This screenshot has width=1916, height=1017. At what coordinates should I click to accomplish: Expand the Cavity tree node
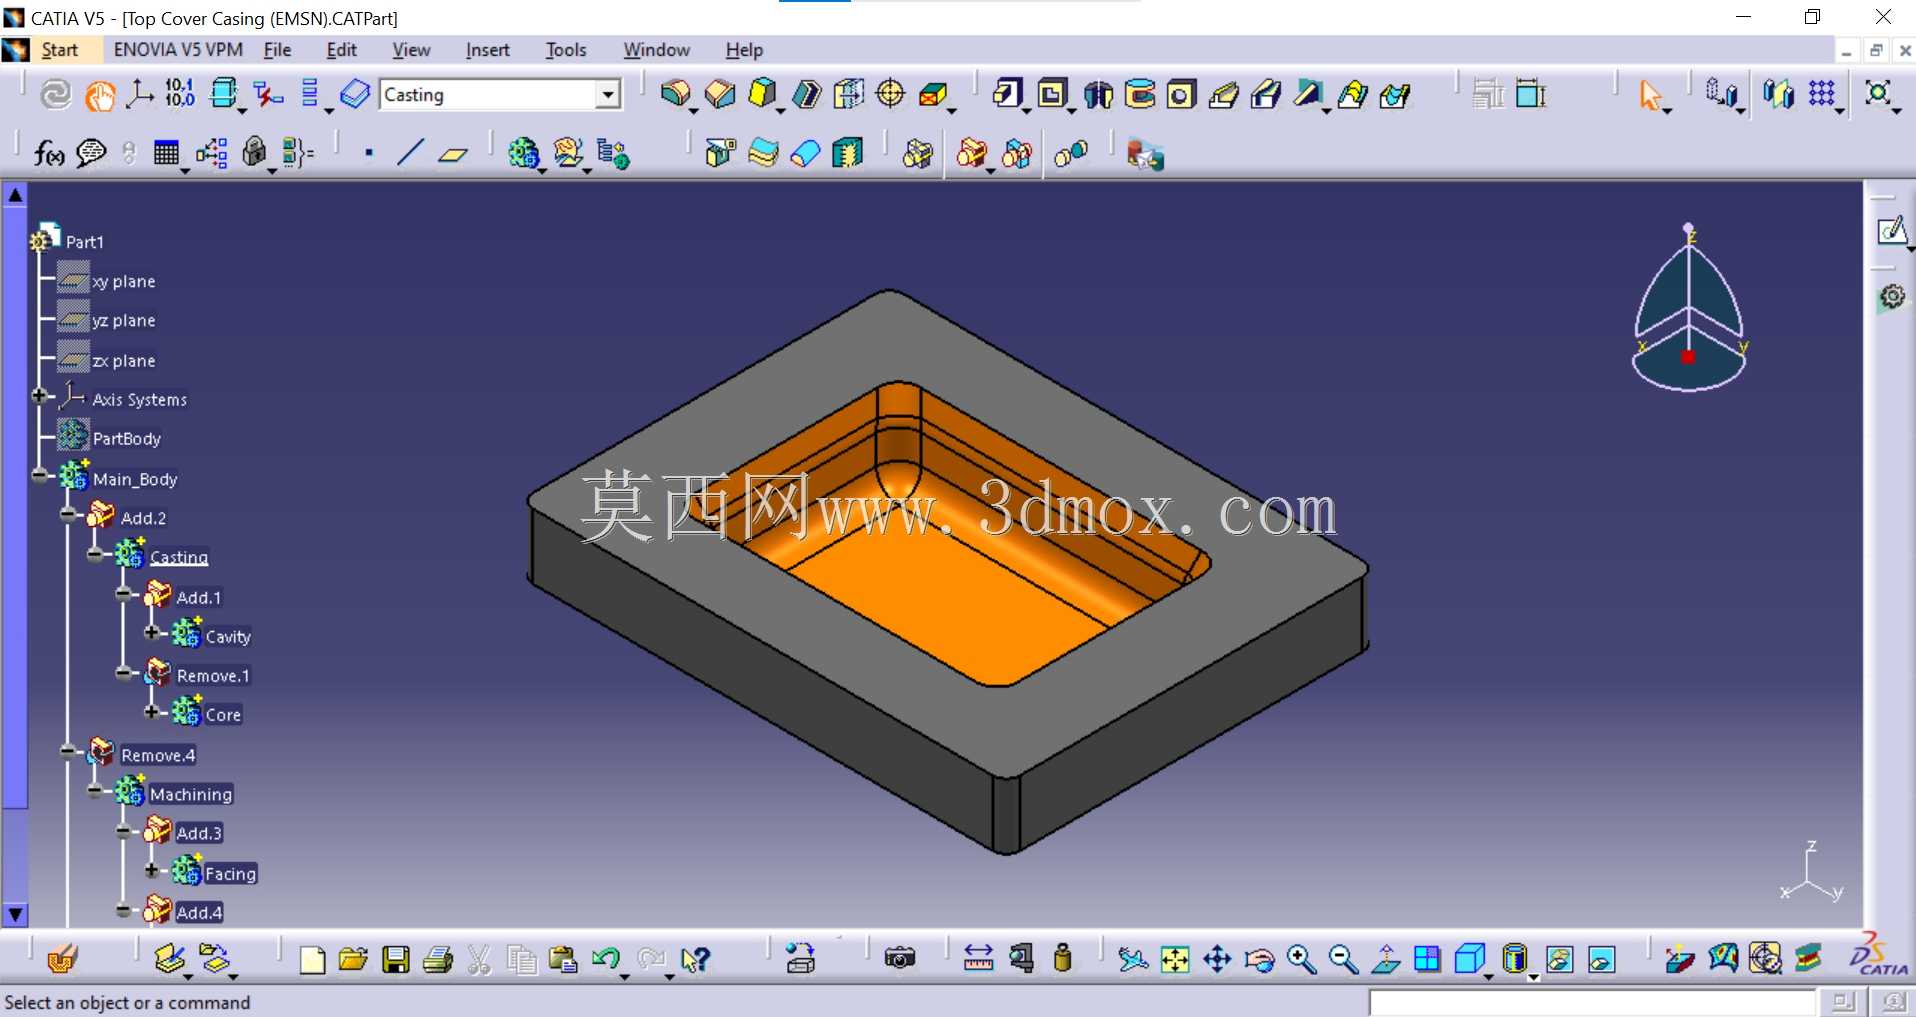[x=151, y=633]
